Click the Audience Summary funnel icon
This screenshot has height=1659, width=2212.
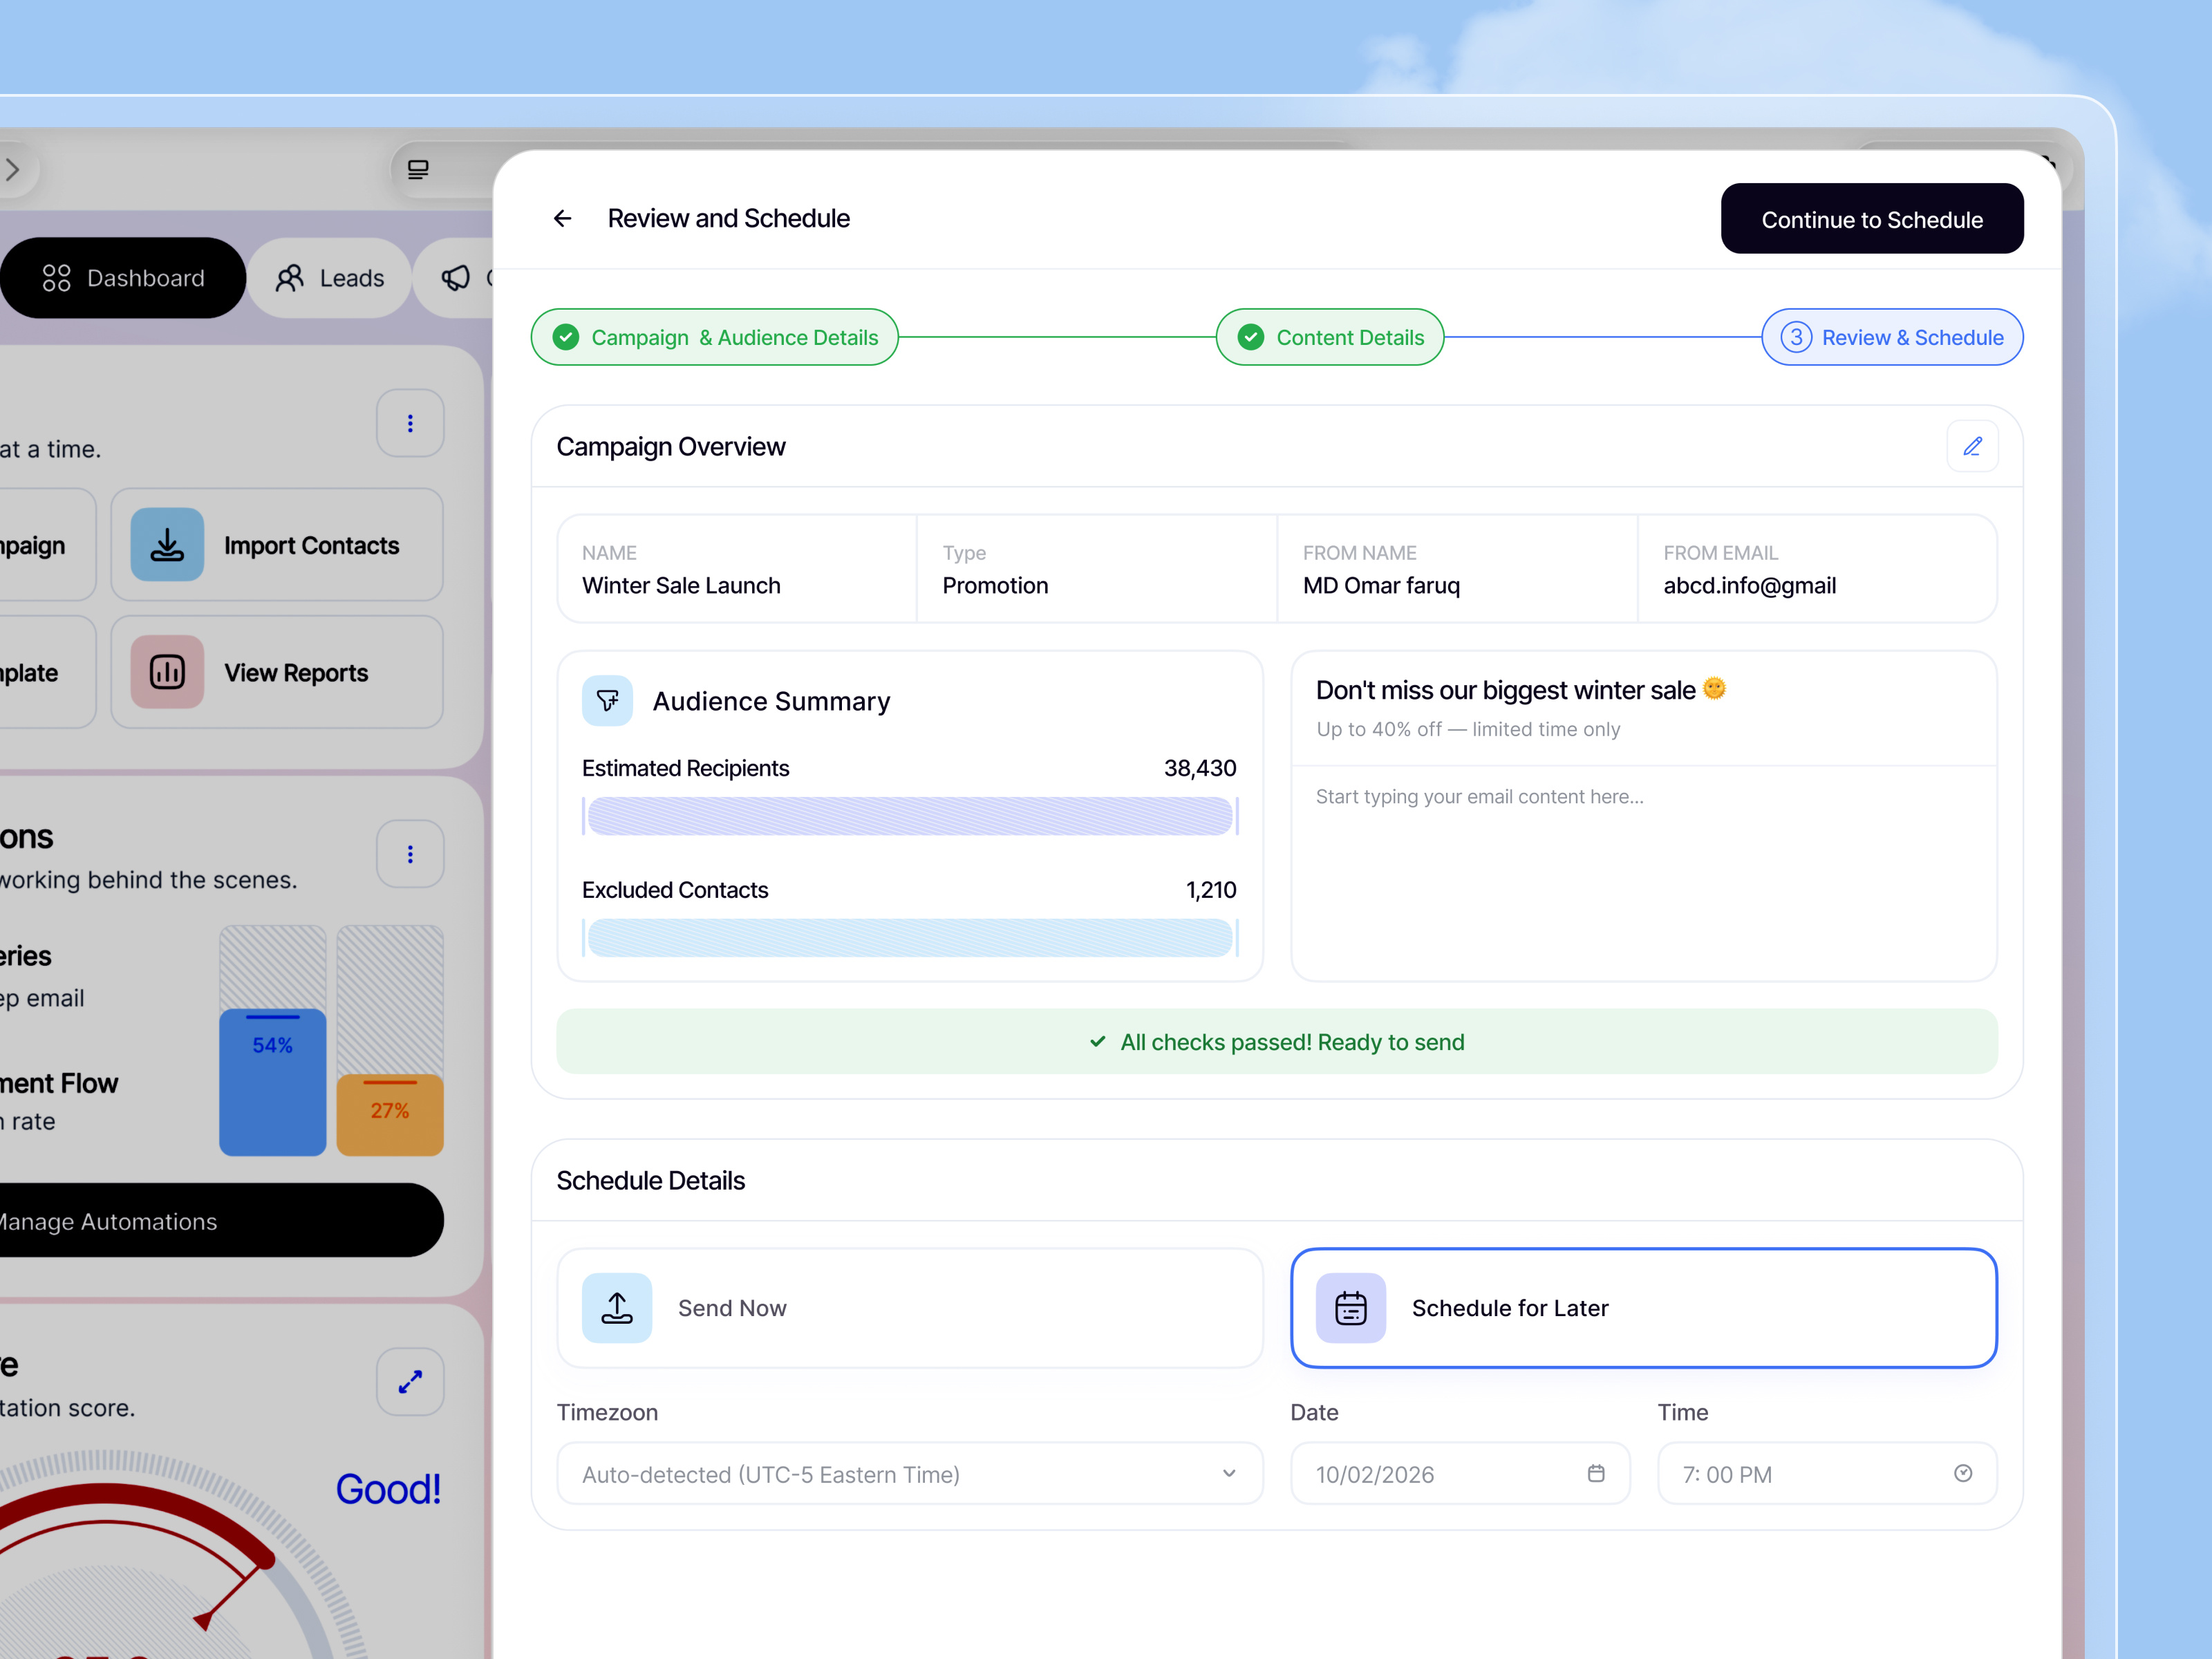[x=607, y=701]
